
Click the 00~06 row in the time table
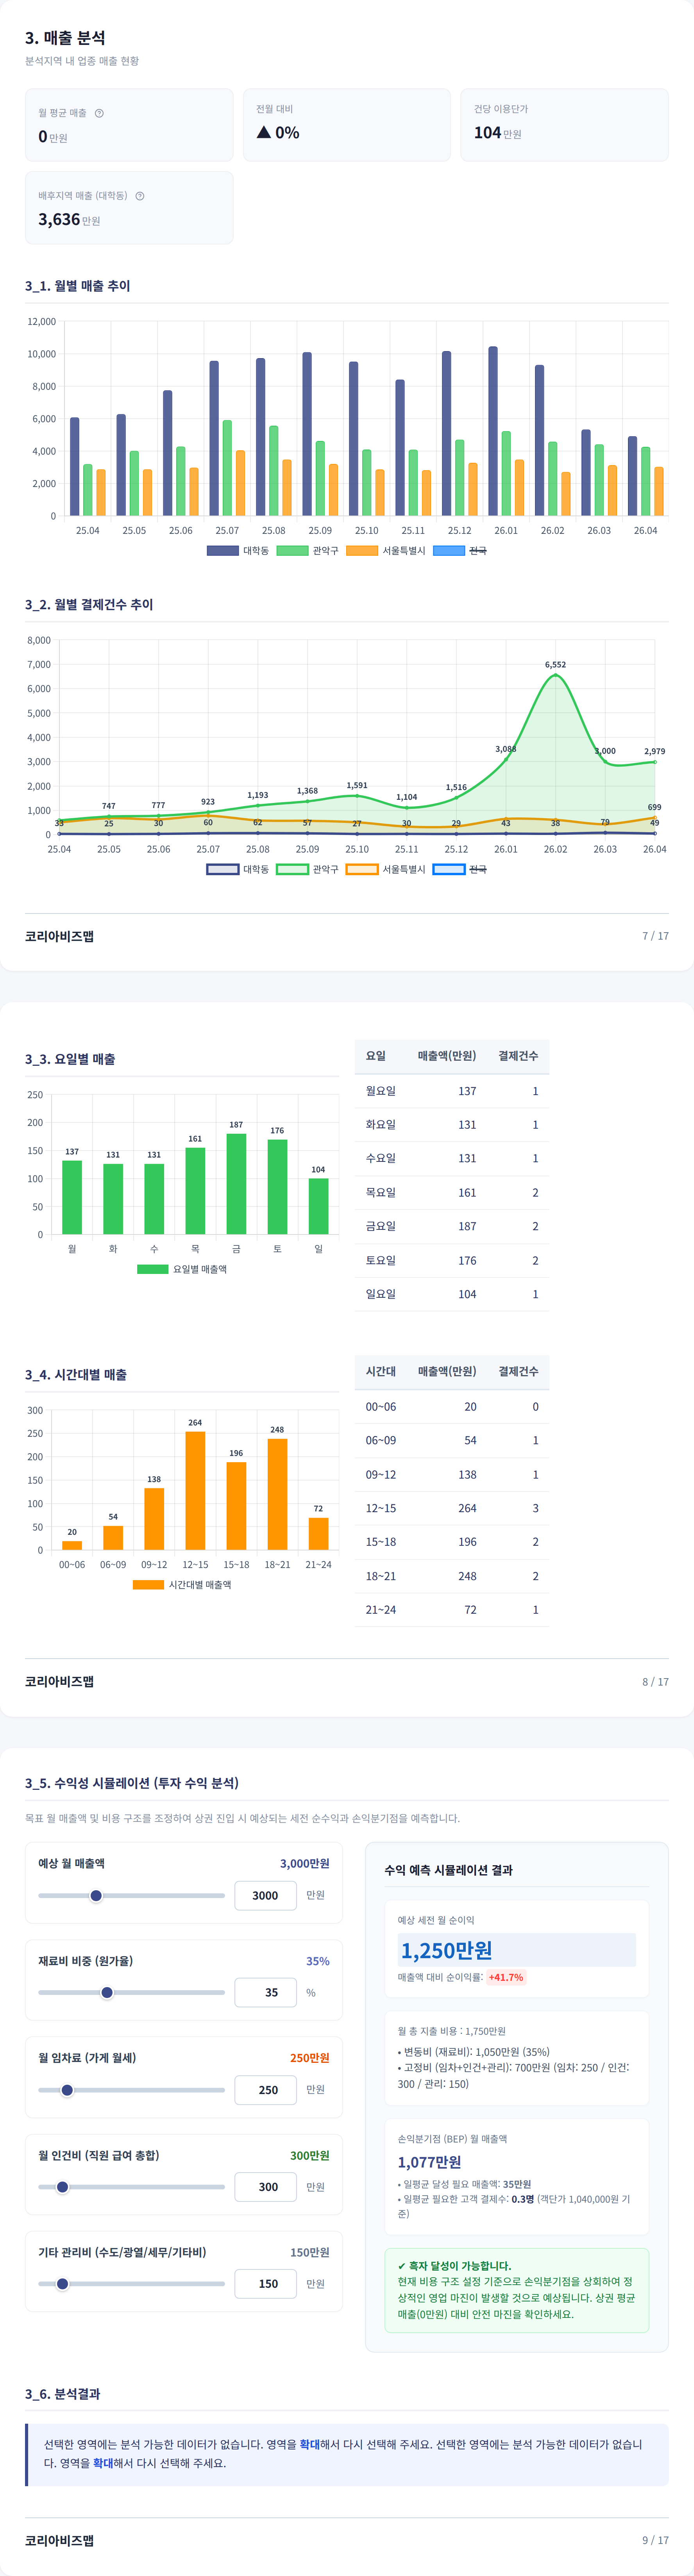tap(452, 1407)
